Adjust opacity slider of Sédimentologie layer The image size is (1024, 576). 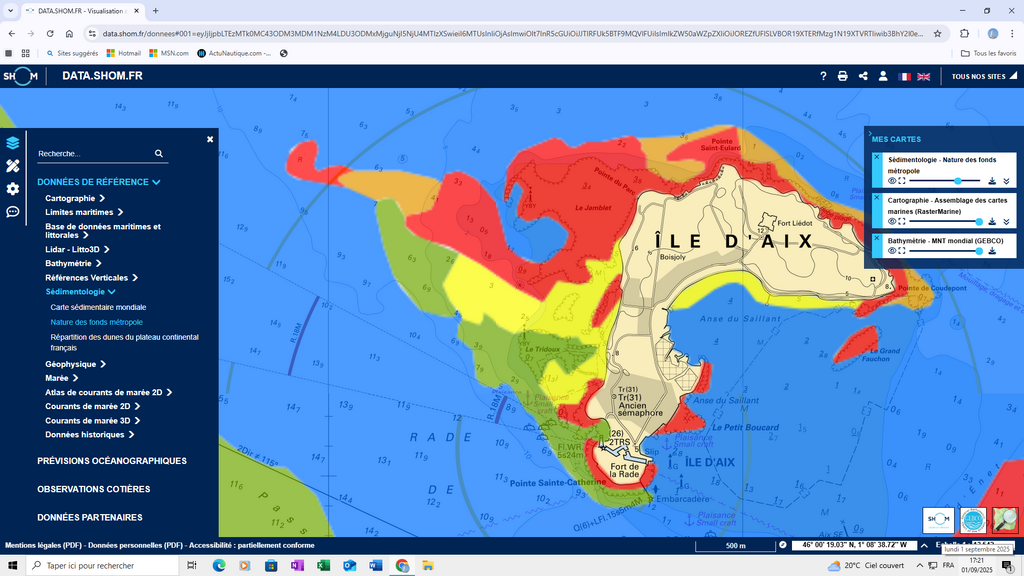pyautogui.click(x=945, y=181)
